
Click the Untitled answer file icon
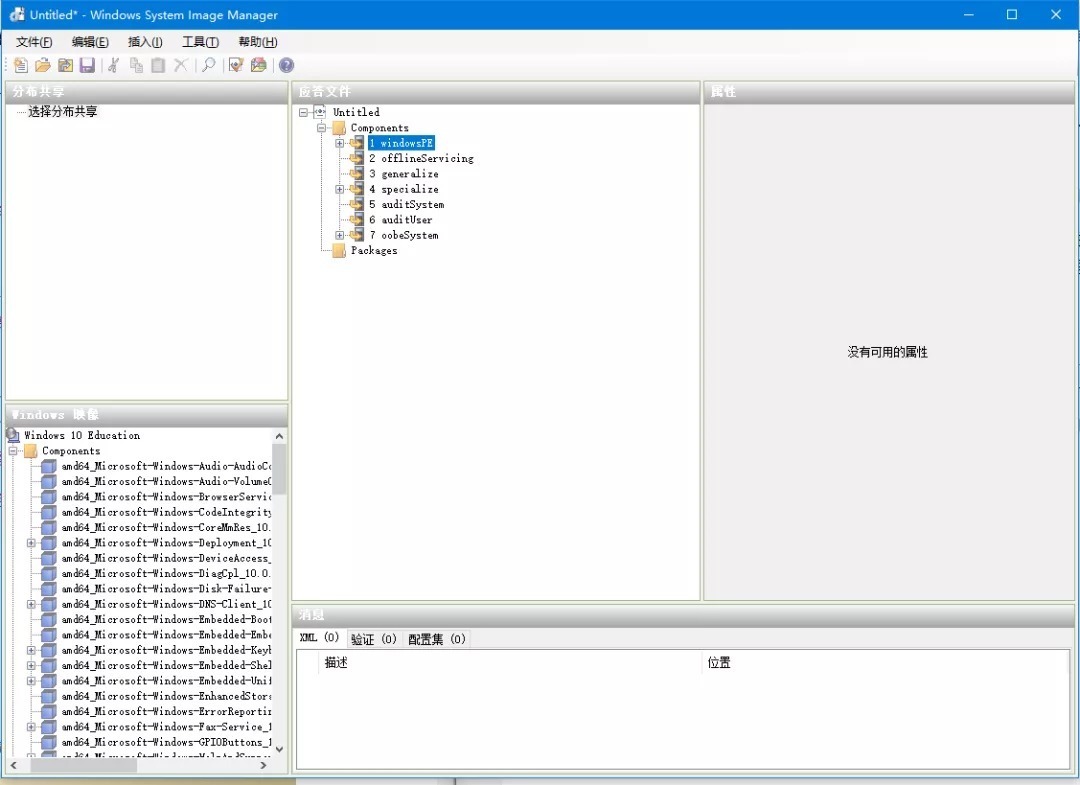pyautogui.click(x=320, y=112)
